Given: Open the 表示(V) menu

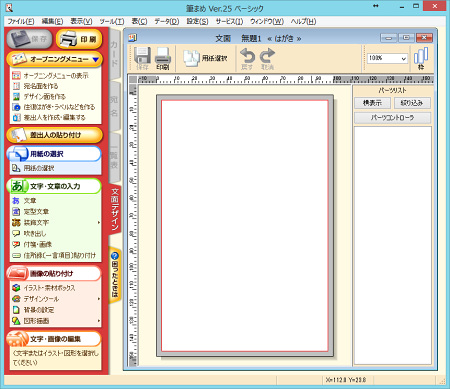Looking at the screenshot, I should coord(81,21).
